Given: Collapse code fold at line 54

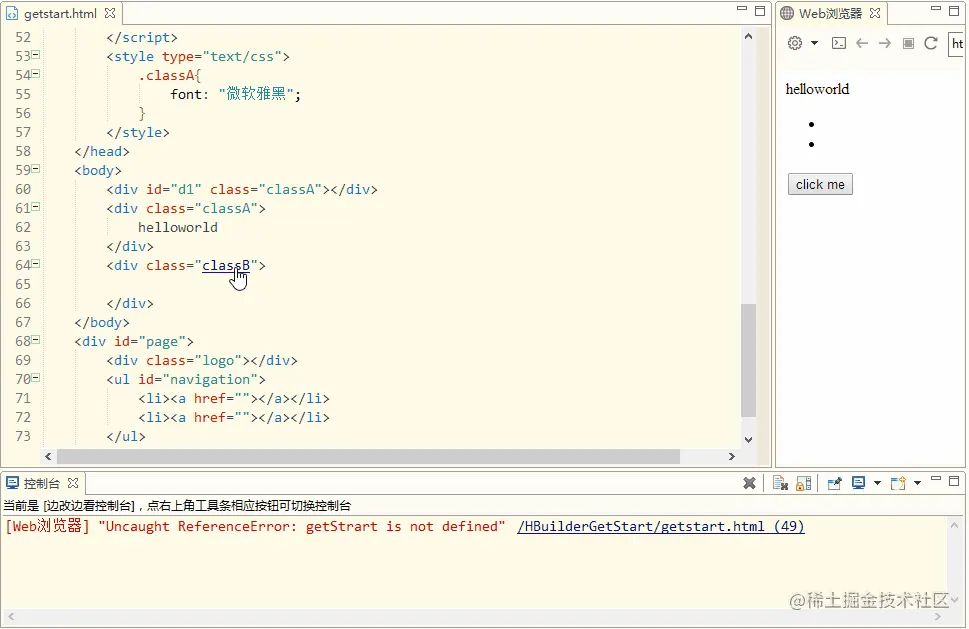Looking at the screenshot, I should click(36, 74).
